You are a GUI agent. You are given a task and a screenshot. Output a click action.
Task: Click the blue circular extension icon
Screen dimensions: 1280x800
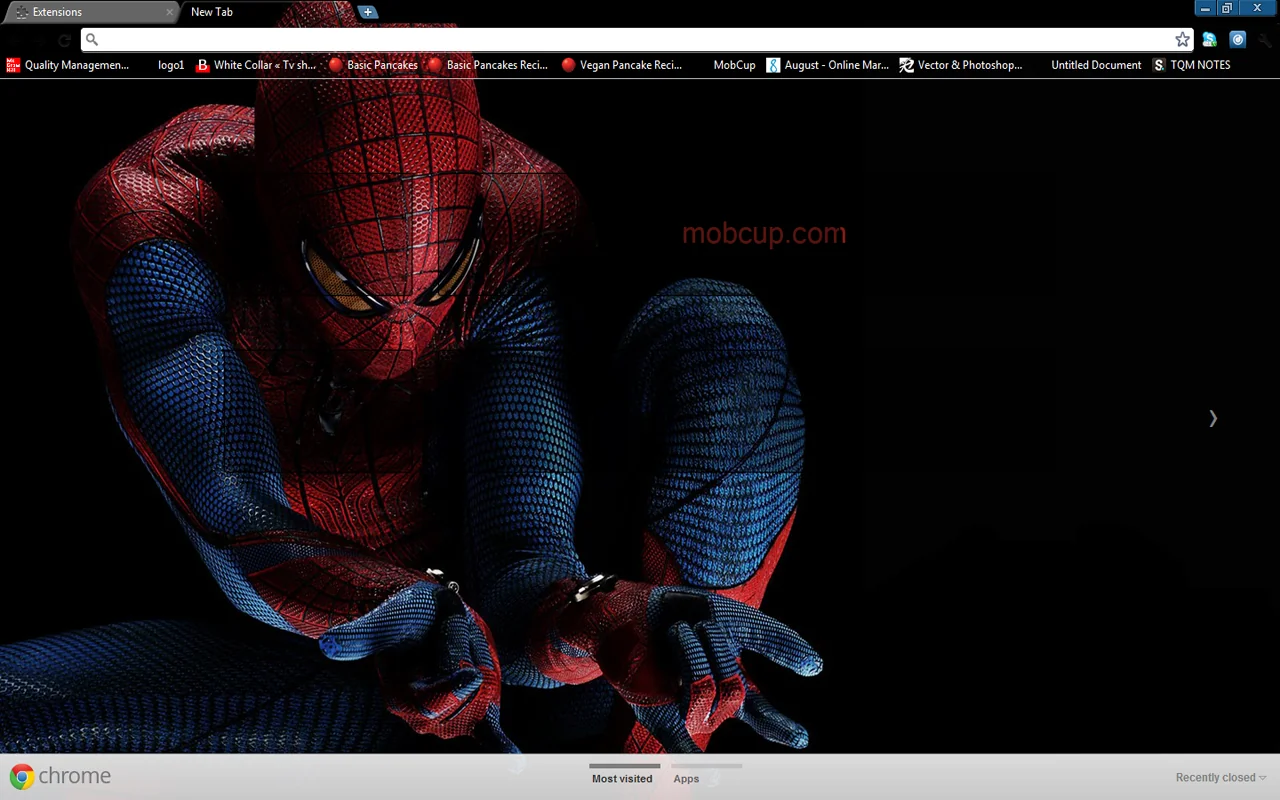point(1238,40)
